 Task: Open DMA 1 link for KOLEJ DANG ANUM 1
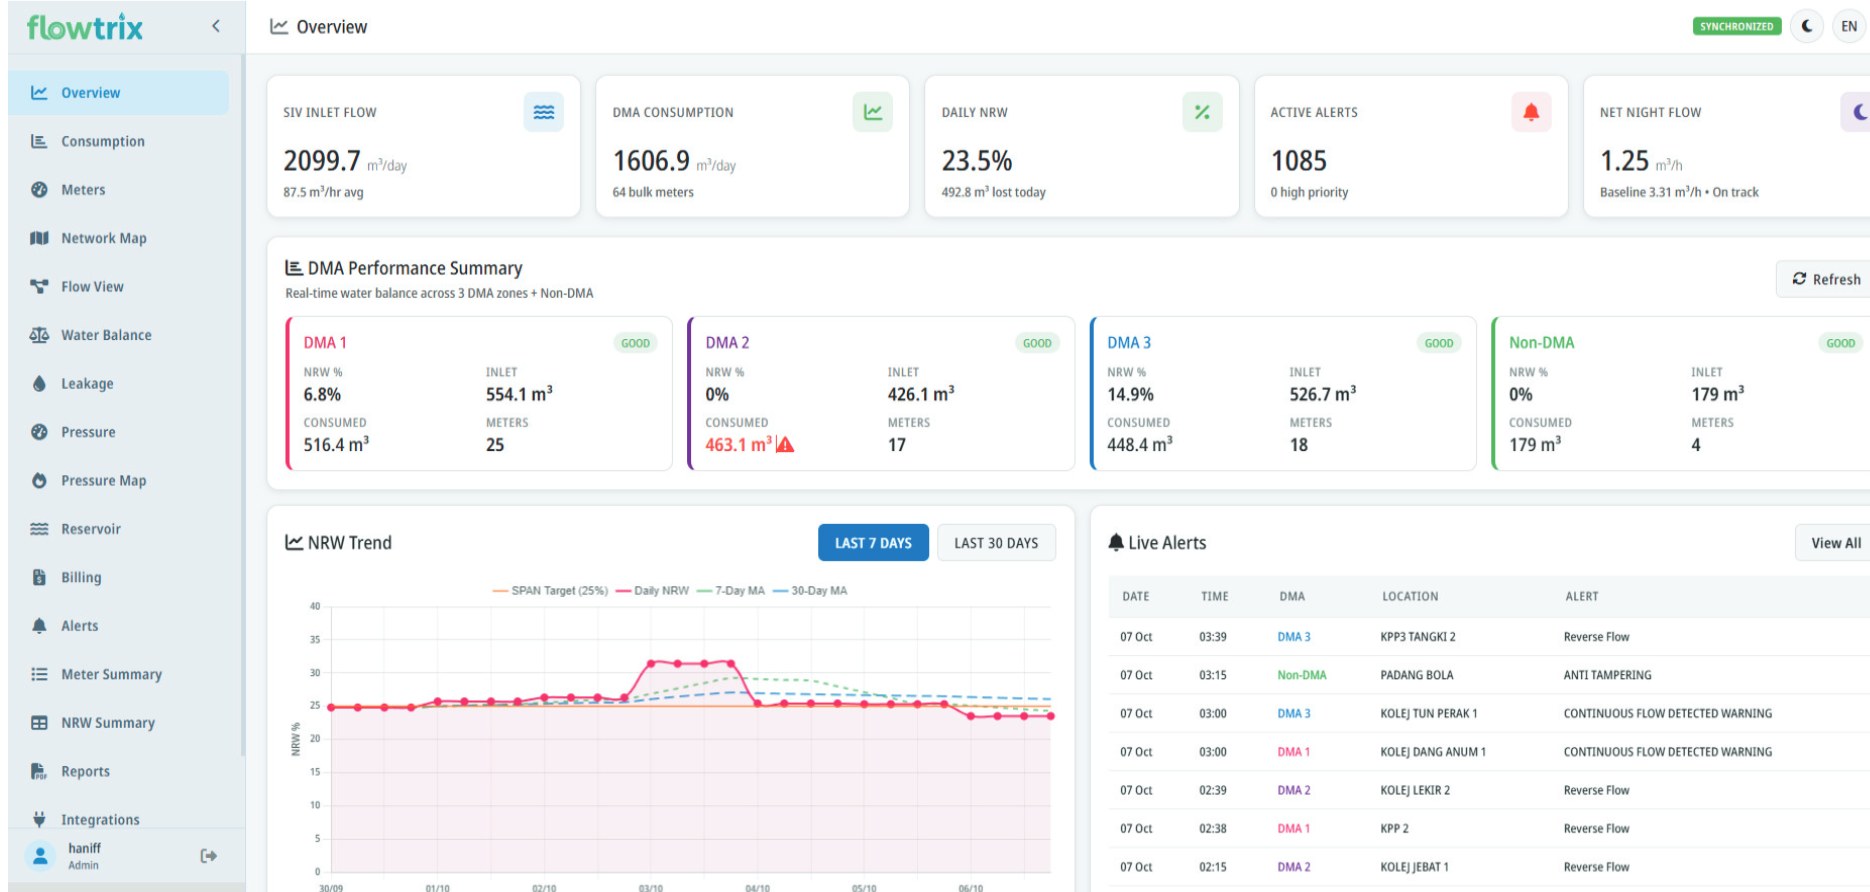(x=1293, y=752)
